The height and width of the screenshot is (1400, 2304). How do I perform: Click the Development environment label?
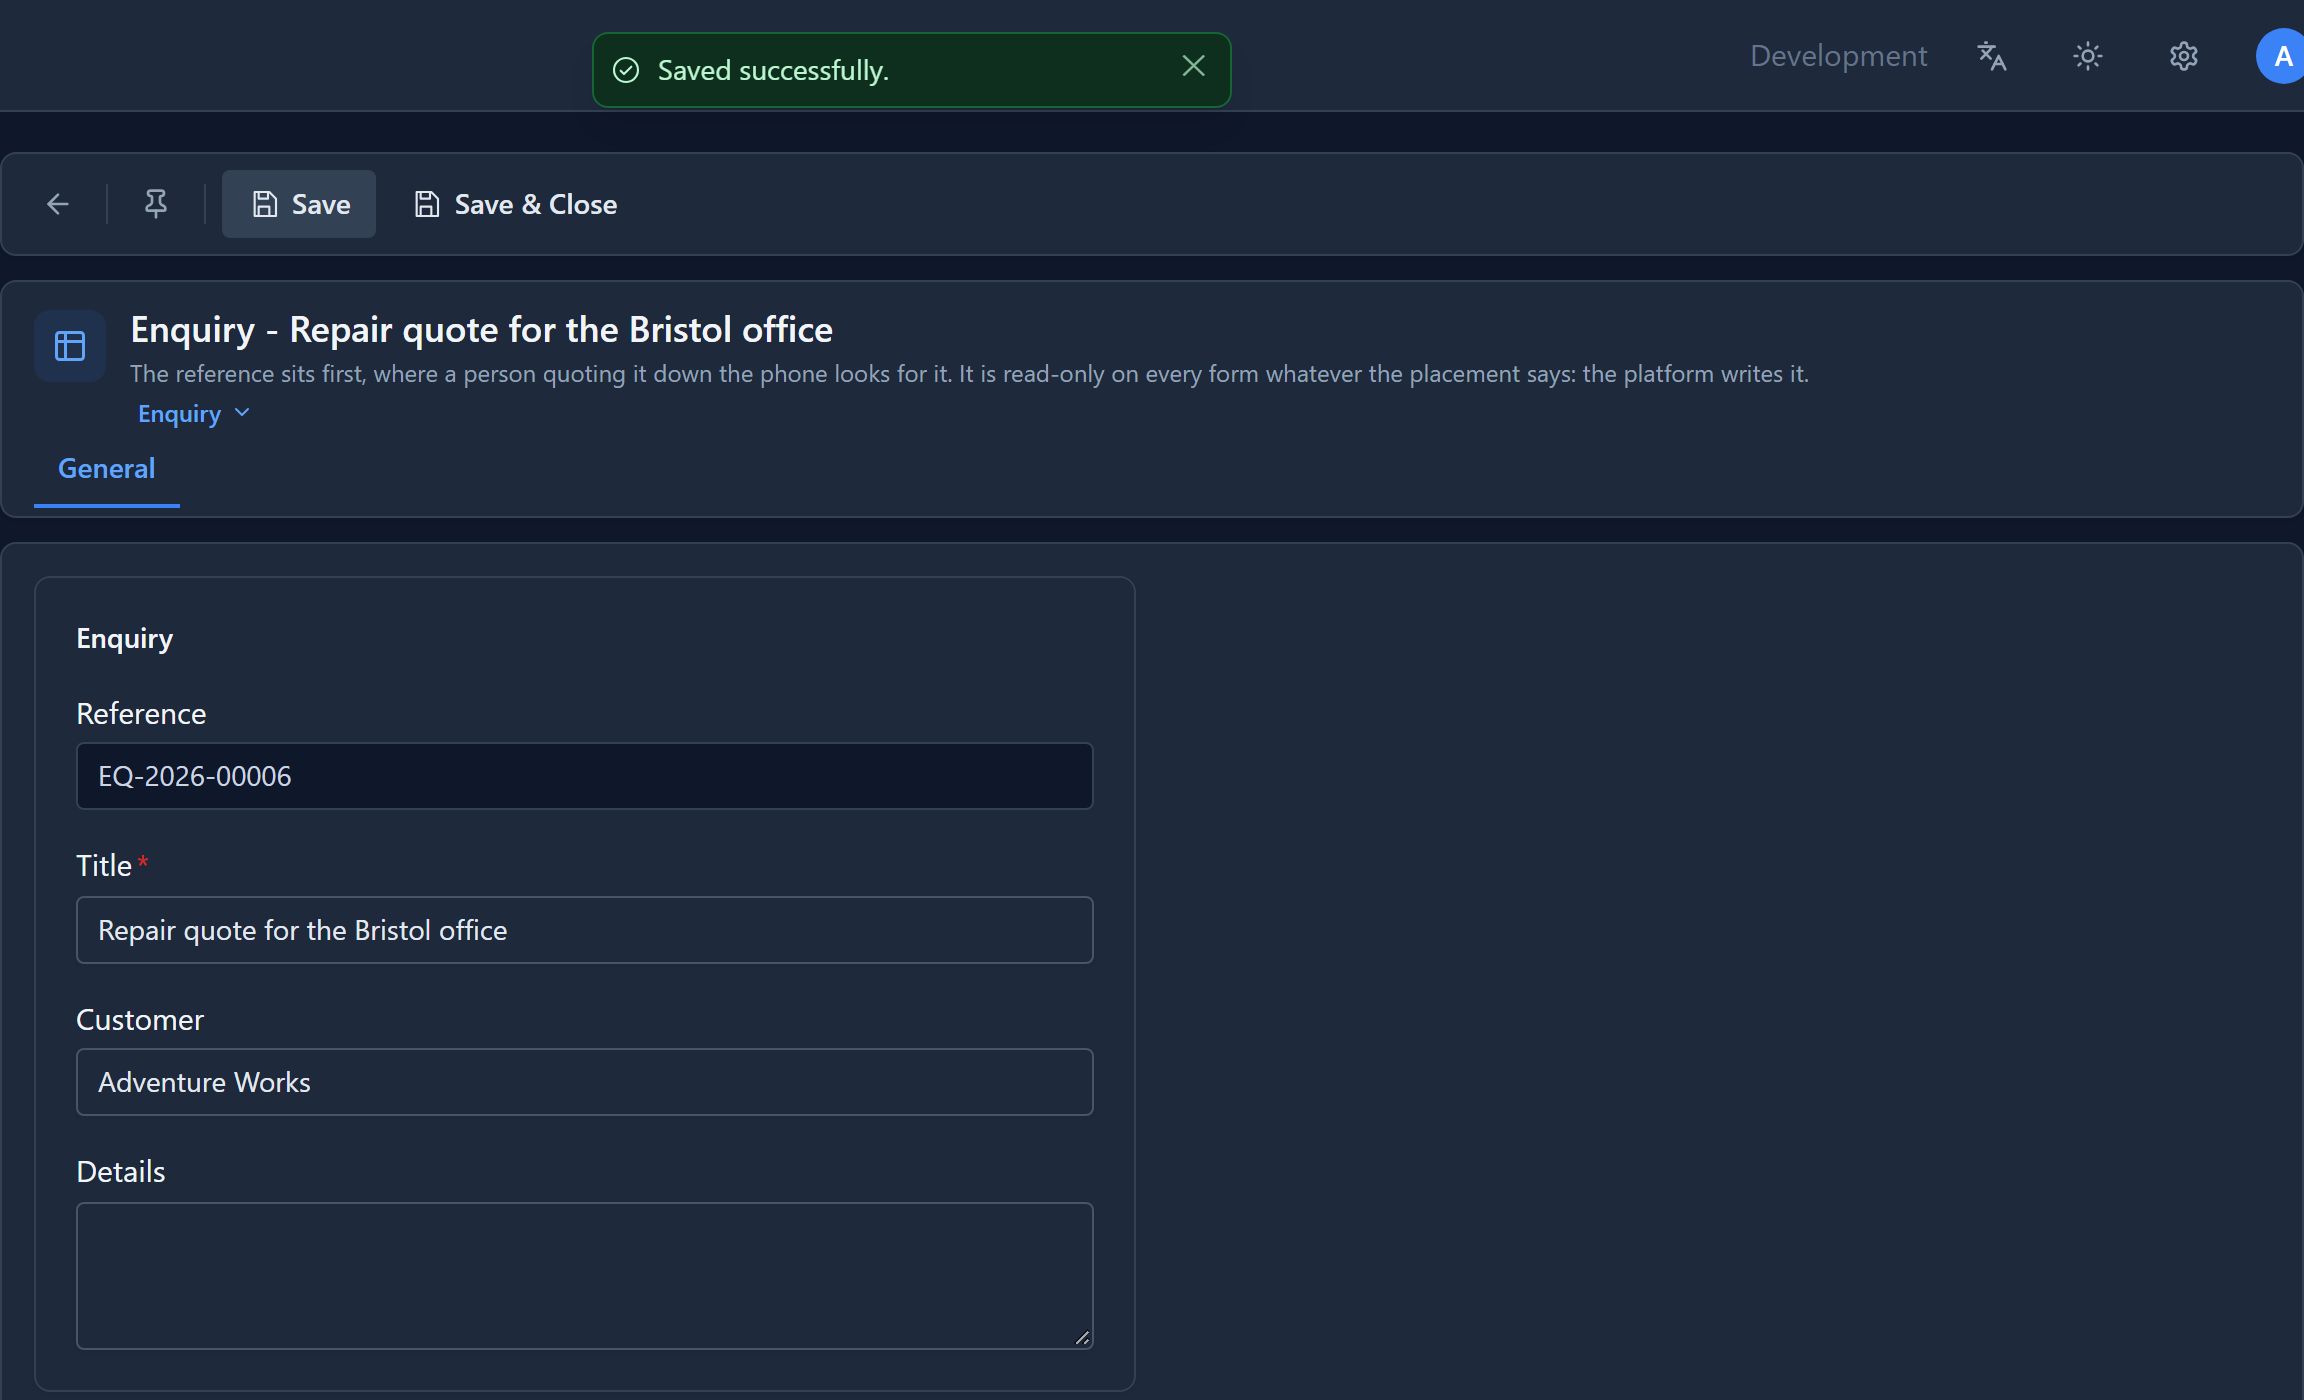click(1838, 56)
